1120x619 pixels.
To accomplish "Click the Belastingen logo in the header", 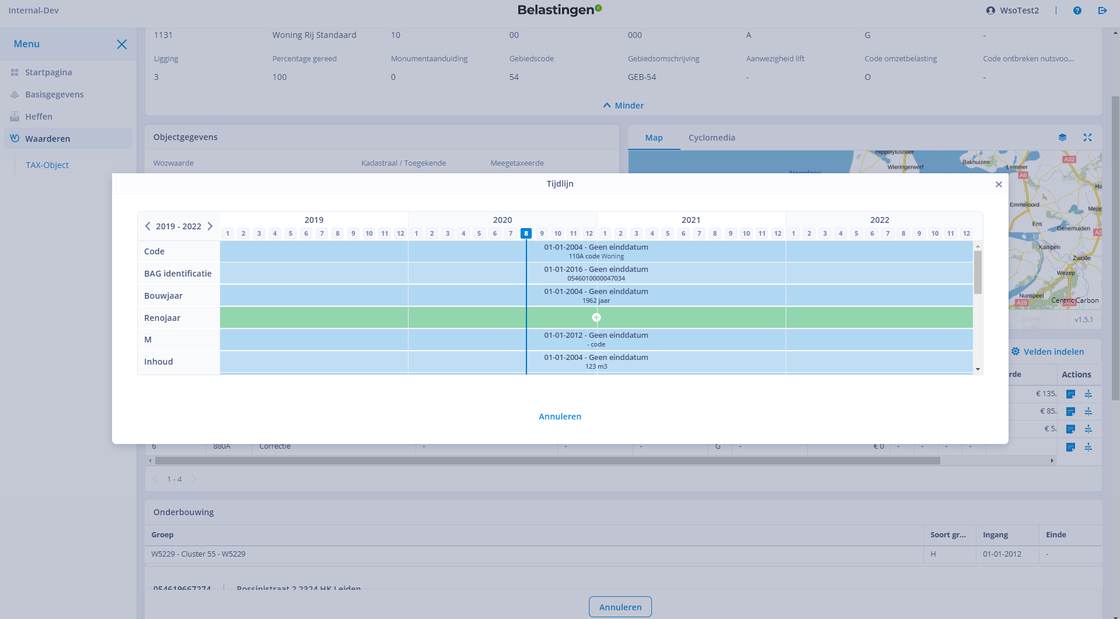I will (560, 10).
